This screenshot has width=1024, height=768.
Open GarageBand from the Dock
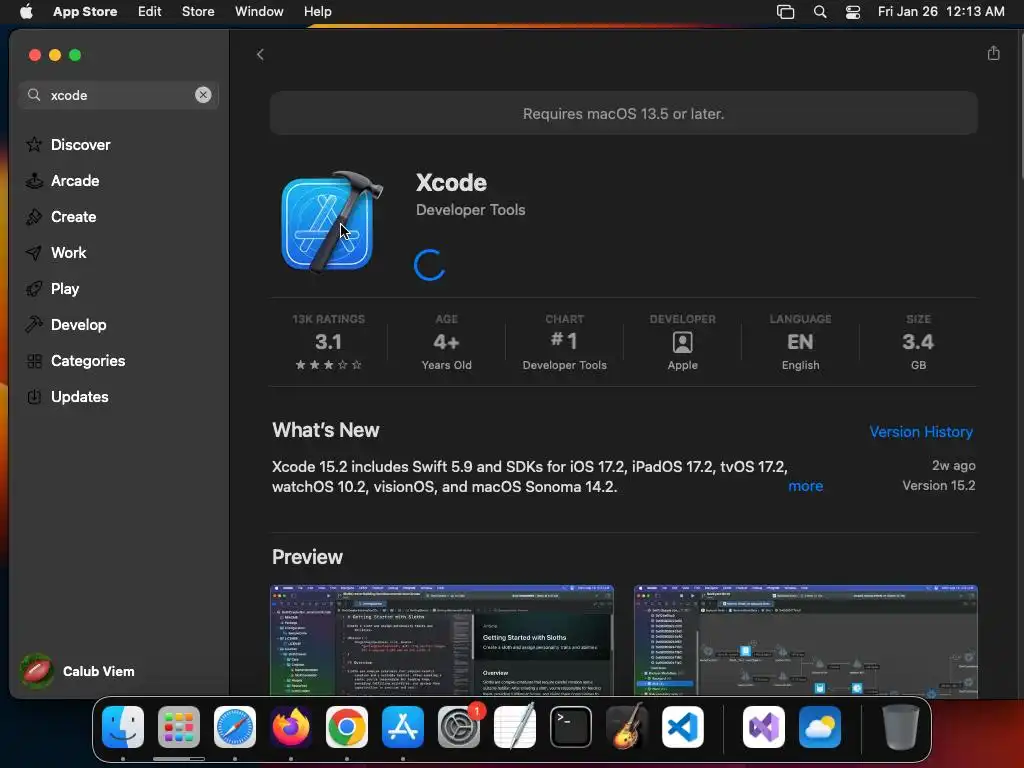[x=627, y=727]
